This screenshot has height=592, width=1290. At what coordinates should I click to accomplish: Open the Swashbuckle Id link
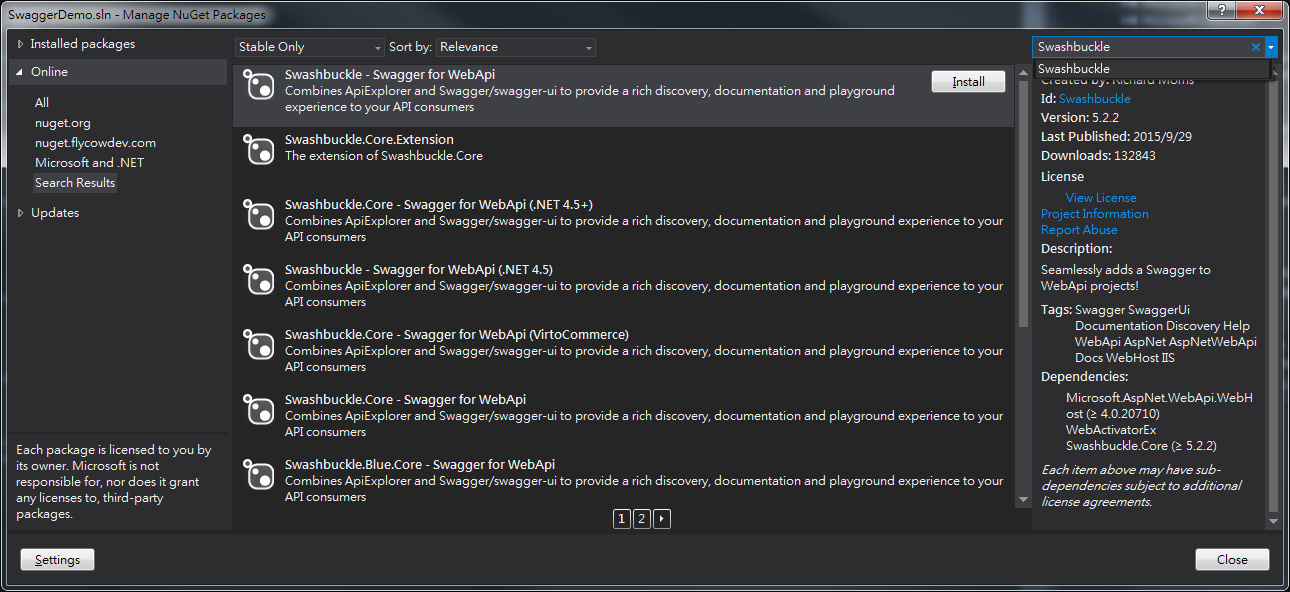click(1094, 99)
